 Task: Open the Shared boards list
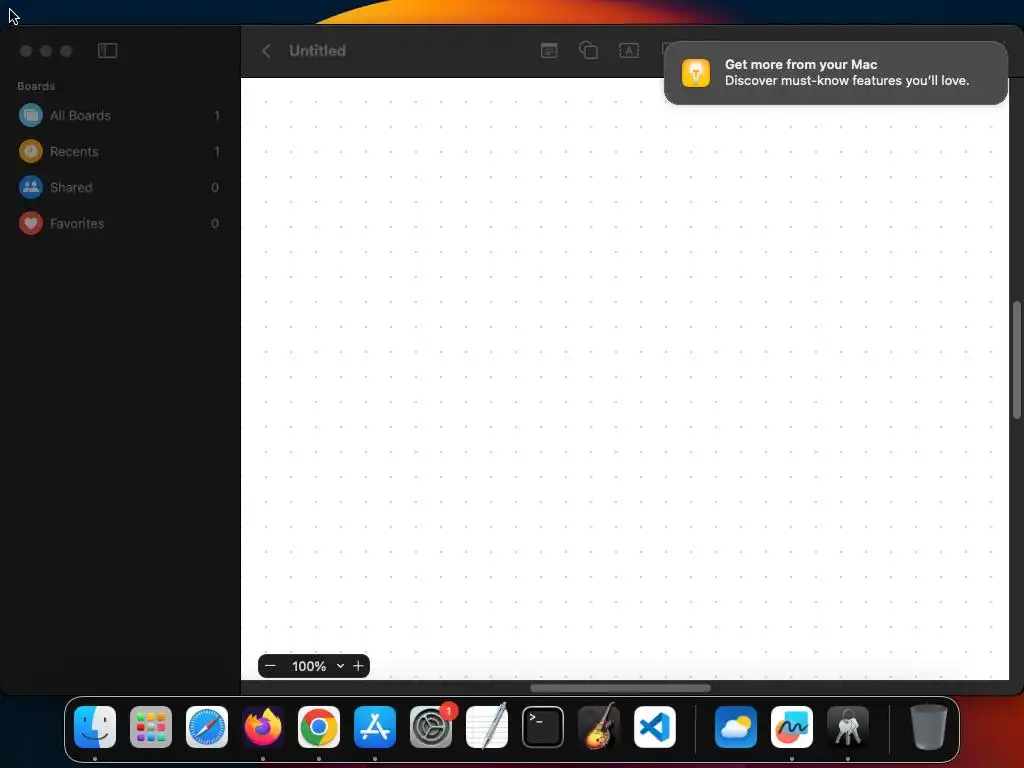click(x=120, y=187)
